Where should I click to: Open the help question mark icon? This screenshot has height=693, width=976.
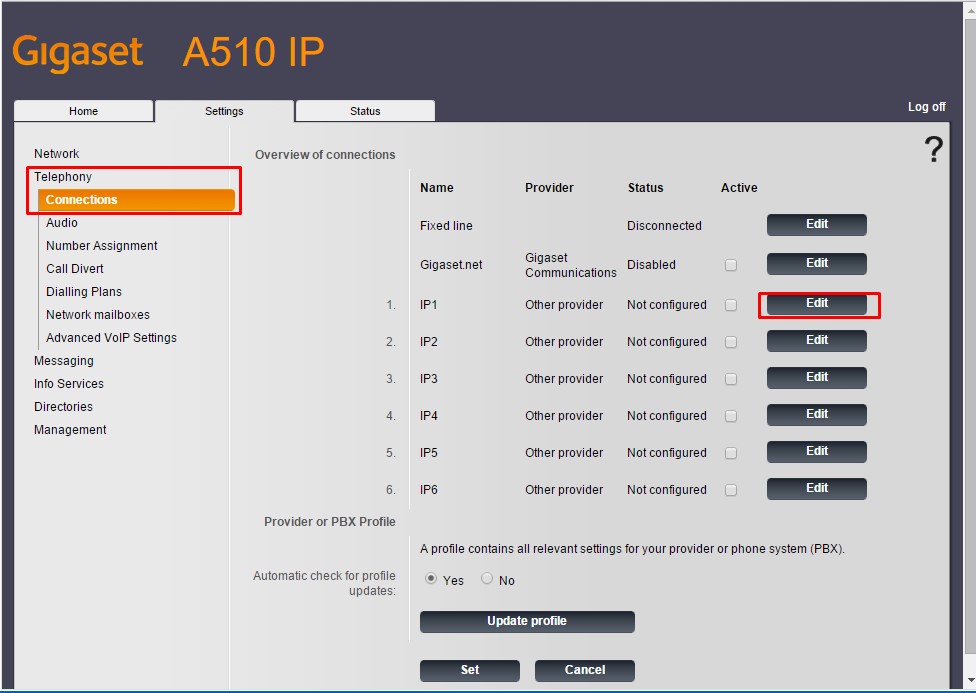tap(933, 149)
